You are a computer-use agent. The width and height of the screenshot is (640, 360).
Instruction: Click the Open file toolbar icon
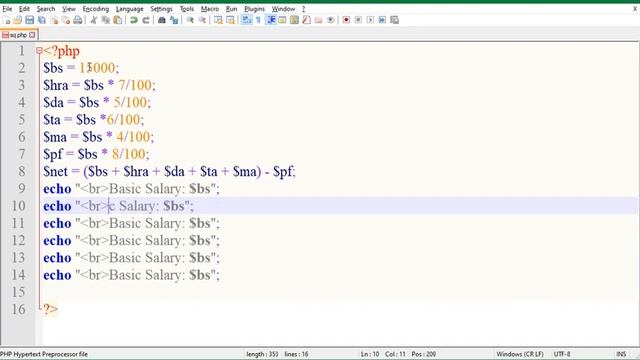(x=18, y=20)
